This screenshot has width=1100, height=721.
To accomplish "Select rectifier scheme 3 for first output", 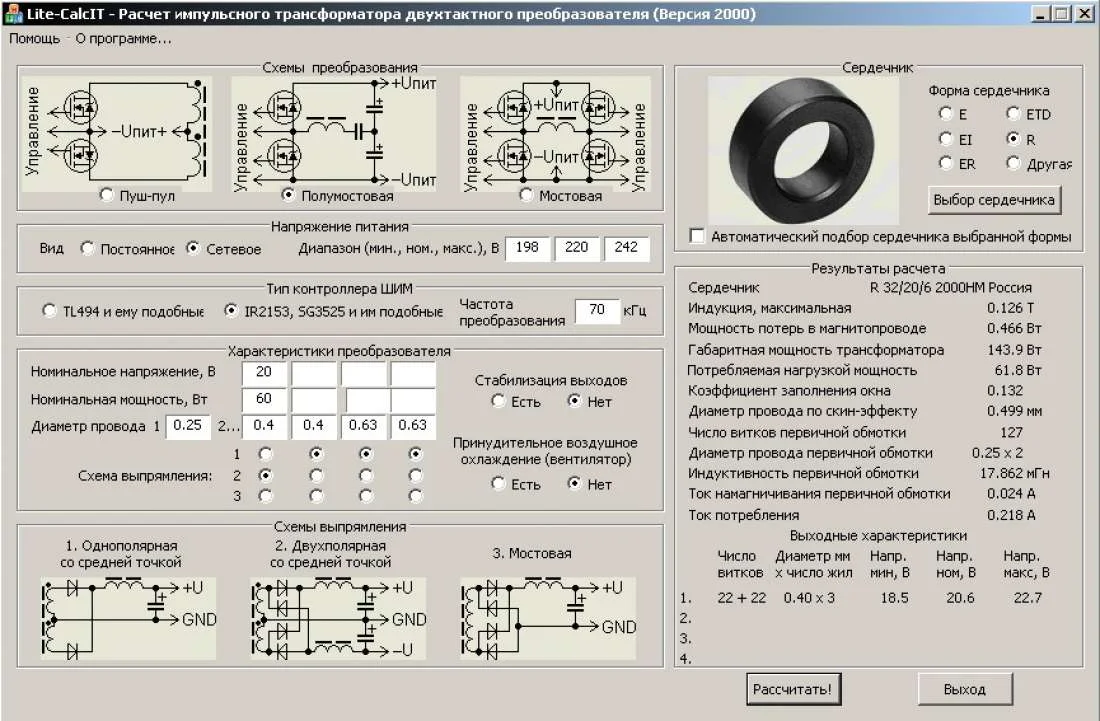I will point(265,496).
